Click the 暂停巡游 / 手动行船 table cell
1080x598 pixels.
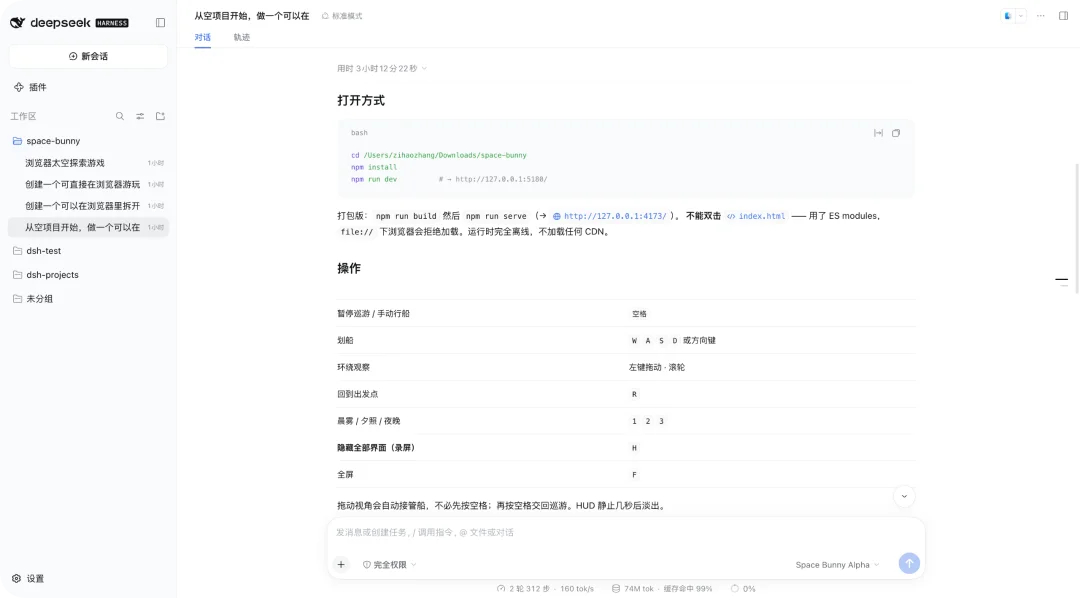[x=373, y=313]
